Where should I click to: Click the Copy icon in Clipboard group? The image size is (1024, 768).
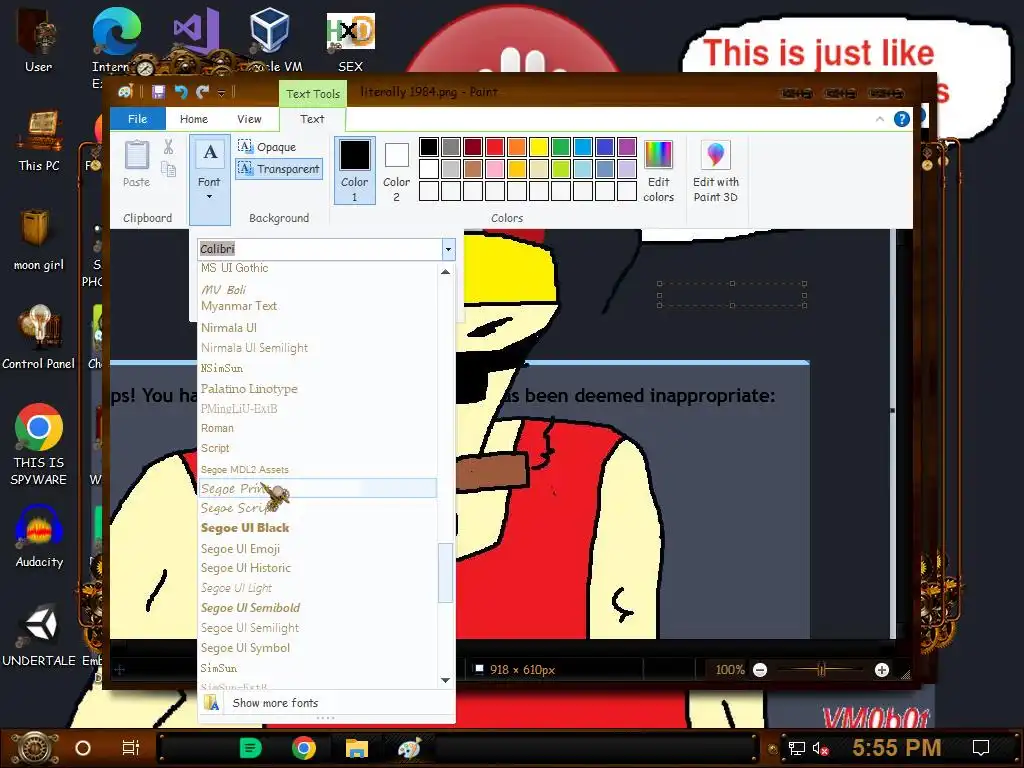[x=168, y=170]
